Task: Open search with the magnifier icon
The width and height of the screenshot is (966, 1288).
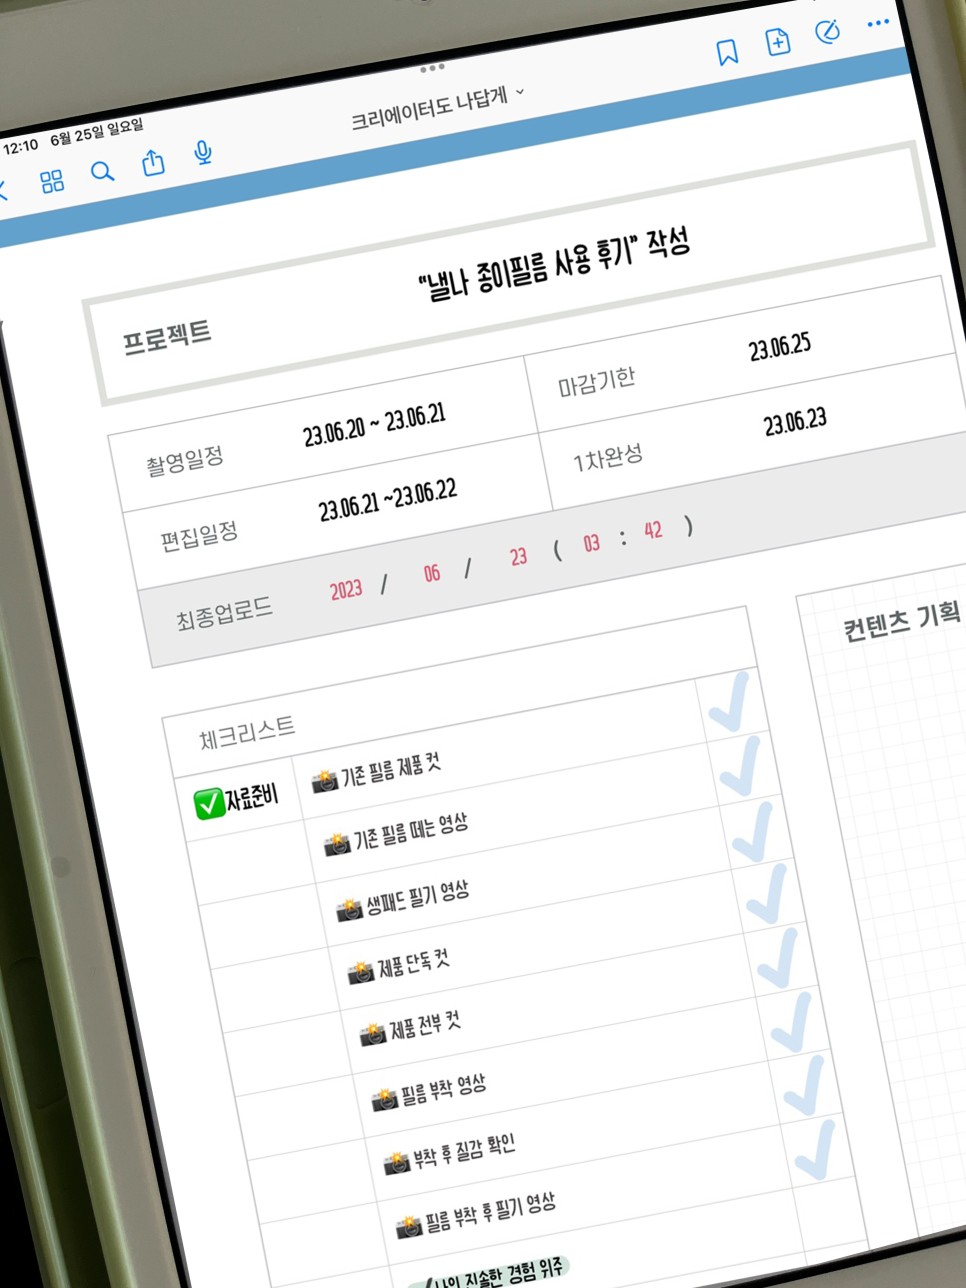Action: tap(102, 172)
